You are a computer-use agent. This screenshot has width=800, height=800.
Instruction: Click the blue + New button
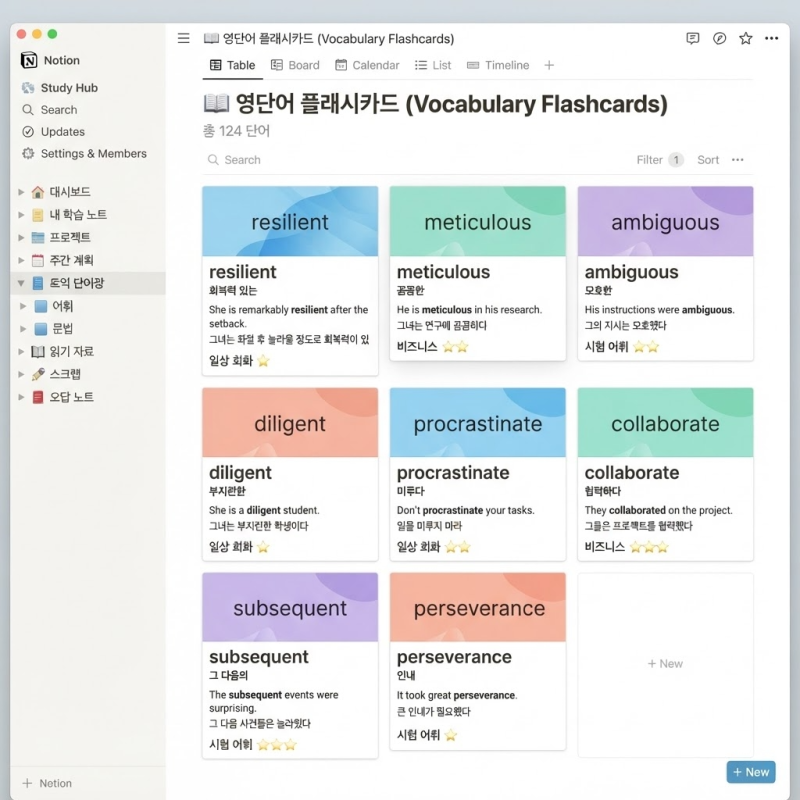[x=751, y=772]
